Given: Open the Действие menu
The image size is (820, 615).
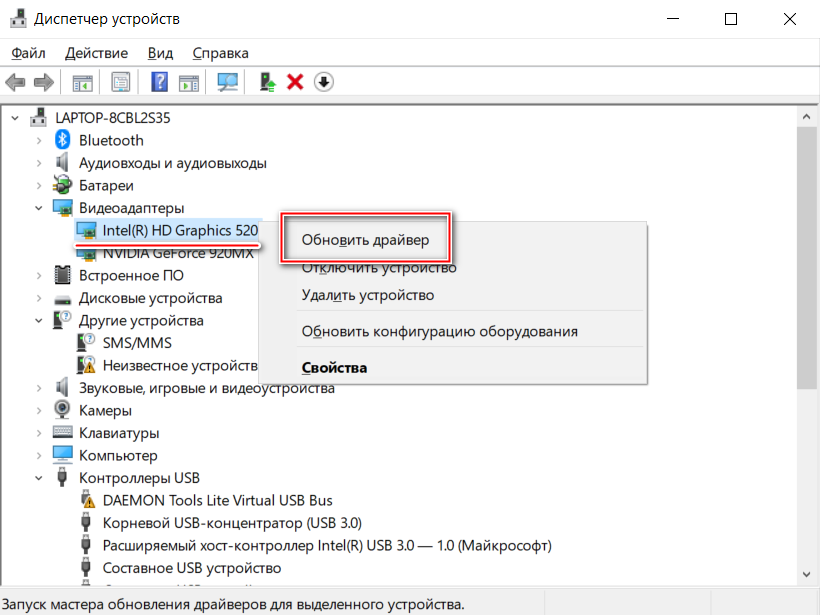Looking at the screenshot, I should click(x=96, y=53).
